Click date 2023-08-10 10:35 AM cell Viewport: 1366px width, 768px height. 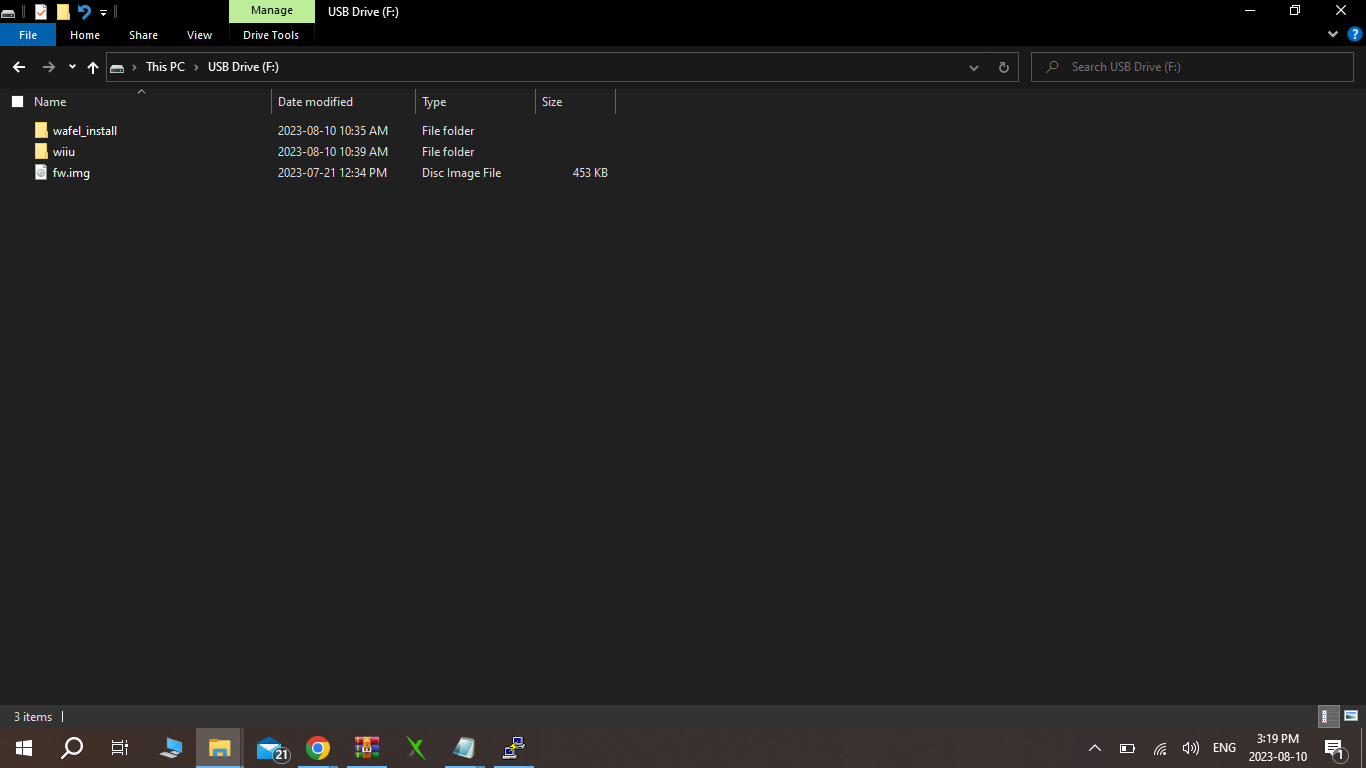[x=333, y=131]
